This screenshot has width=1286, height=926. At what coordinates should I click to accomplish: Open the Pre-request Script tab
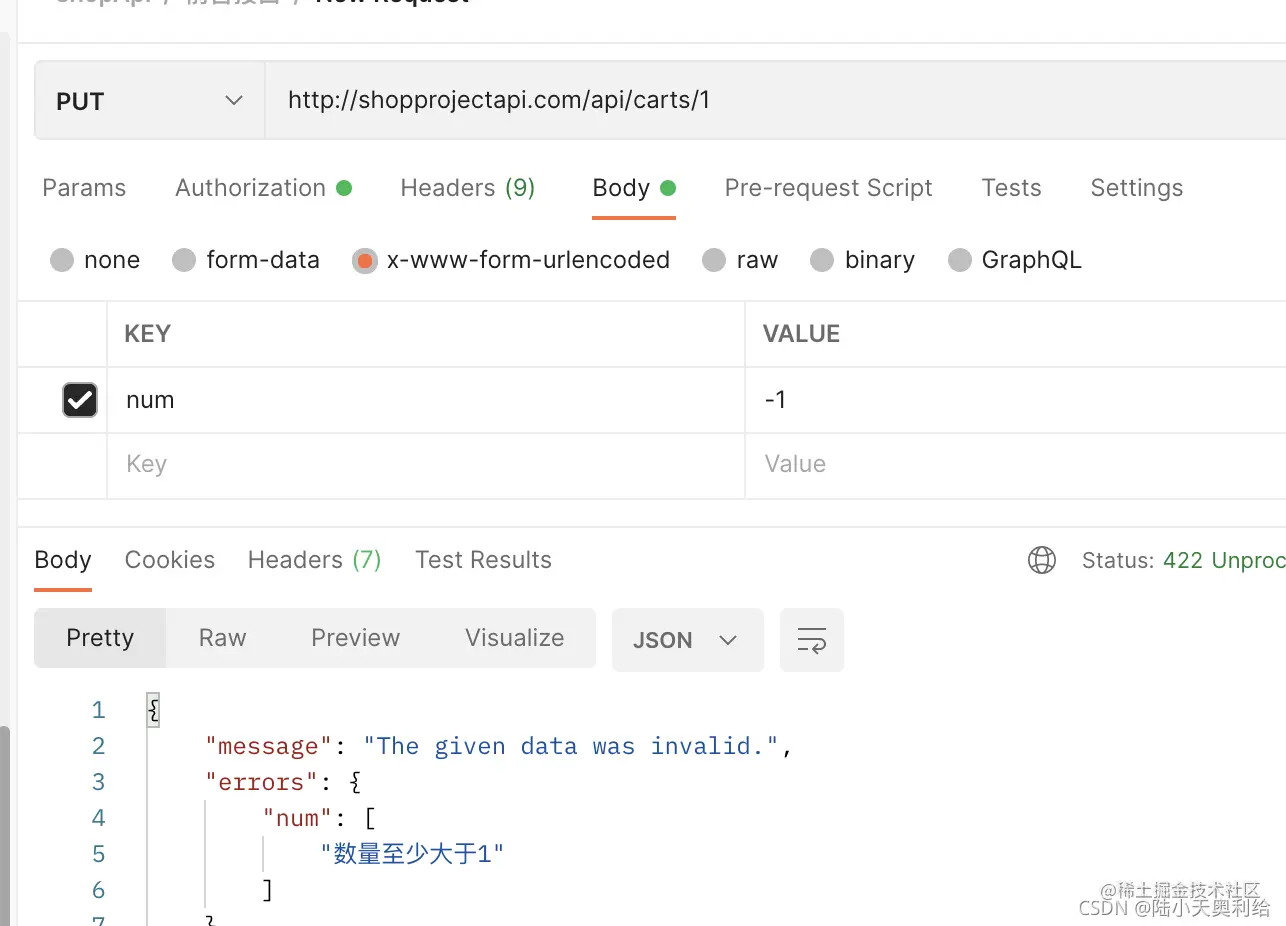click(828, 188)
